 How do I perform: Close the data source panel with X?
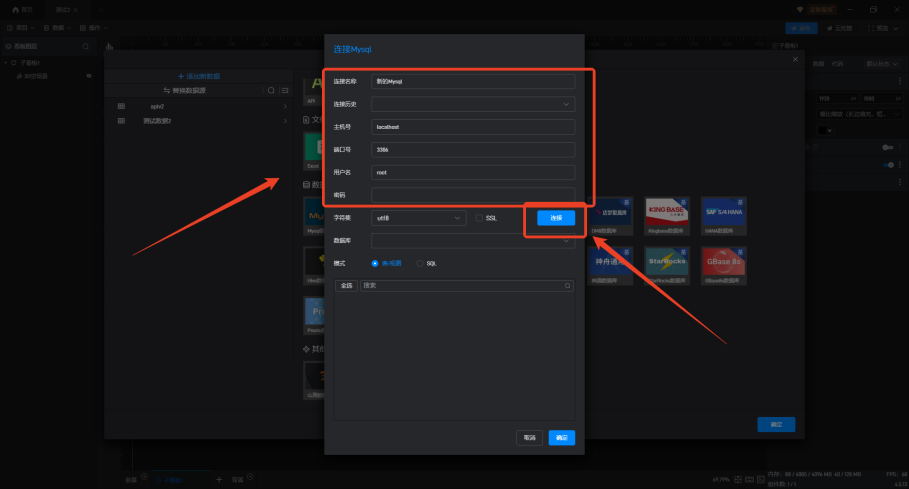(795, 59)
